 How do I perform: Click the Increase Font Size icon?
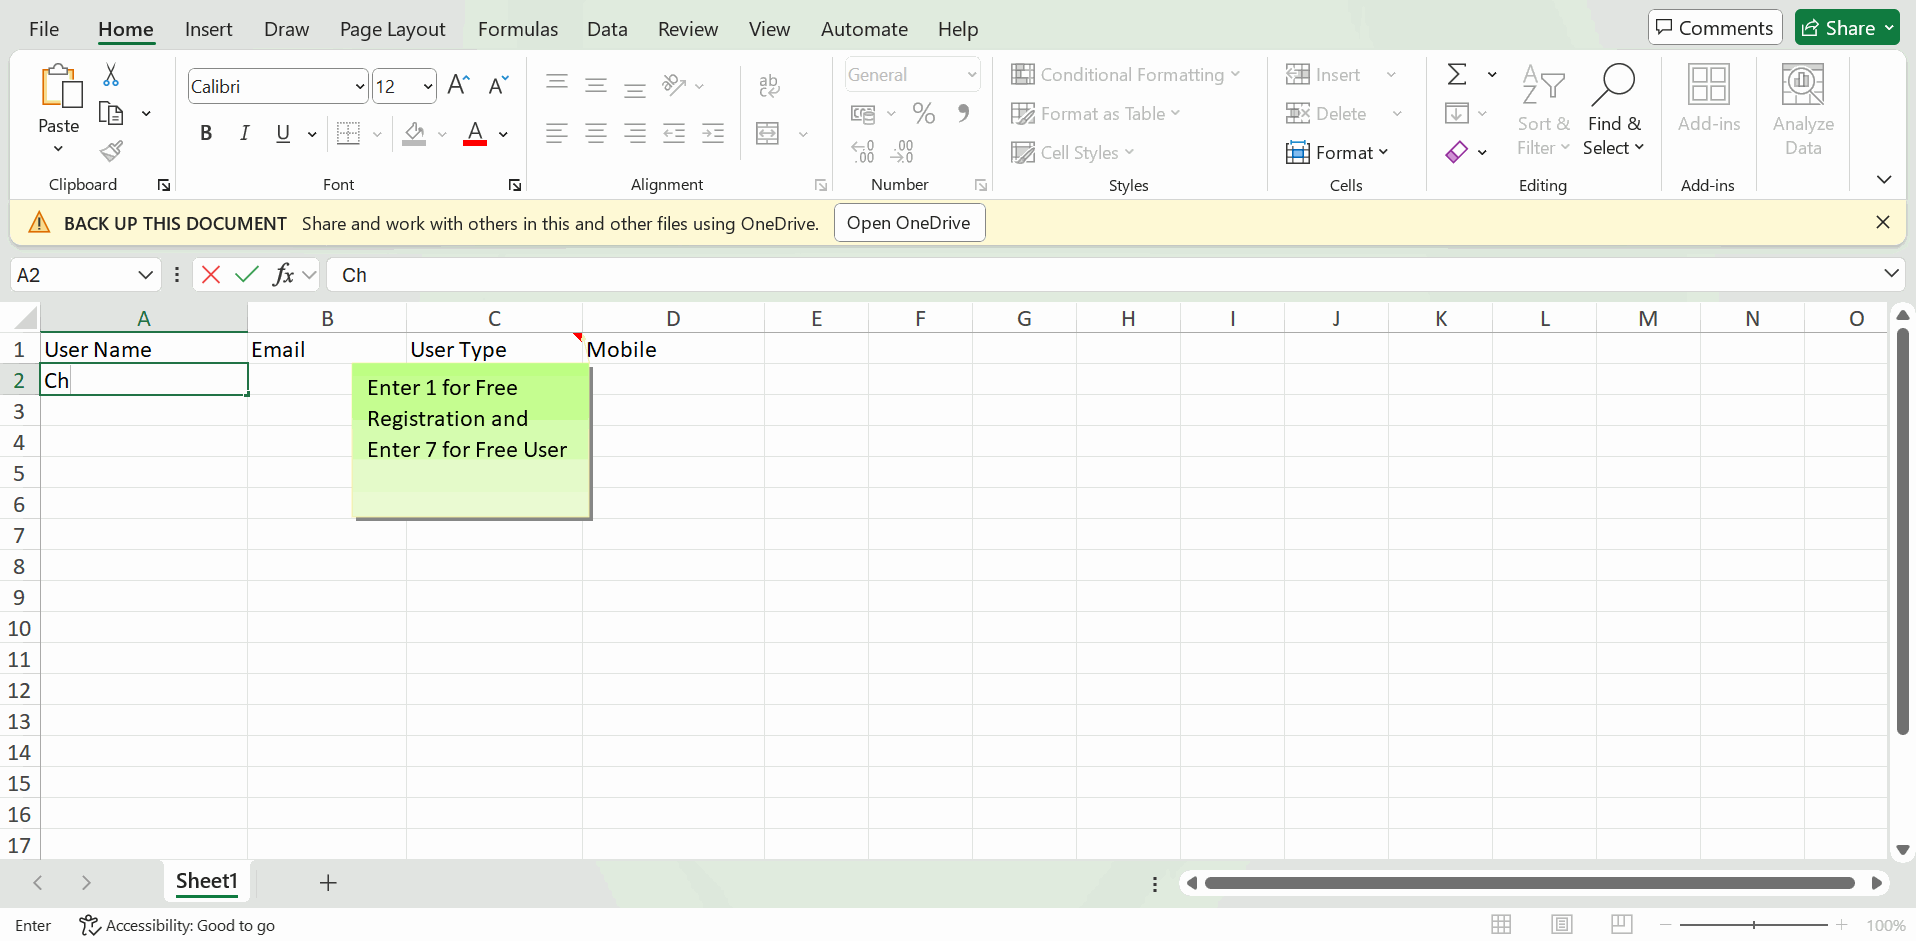[x=458, y=86]
